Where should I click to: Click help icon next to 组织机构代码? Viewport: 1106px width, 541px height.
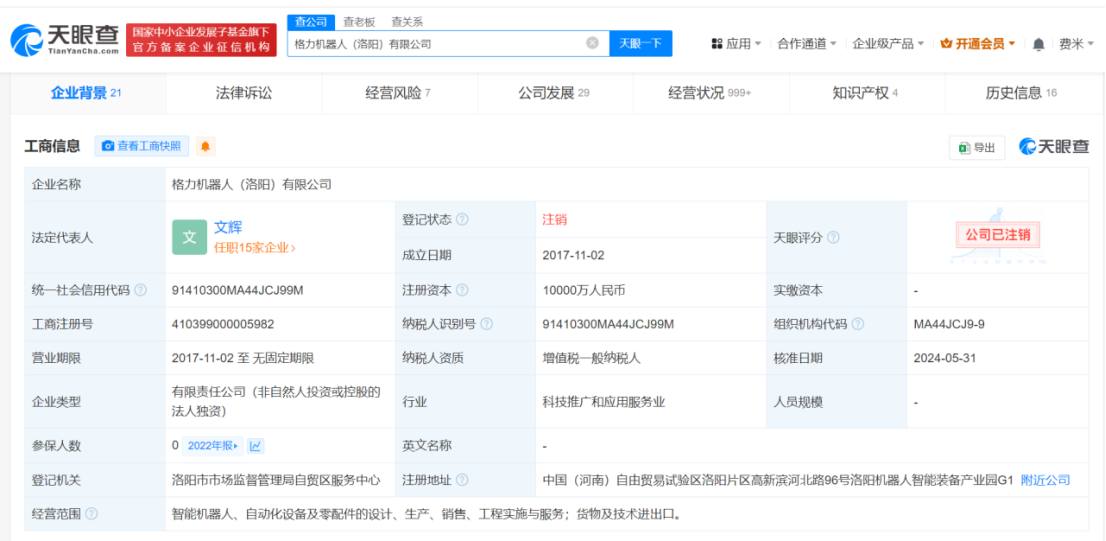(x=857, y=324)
